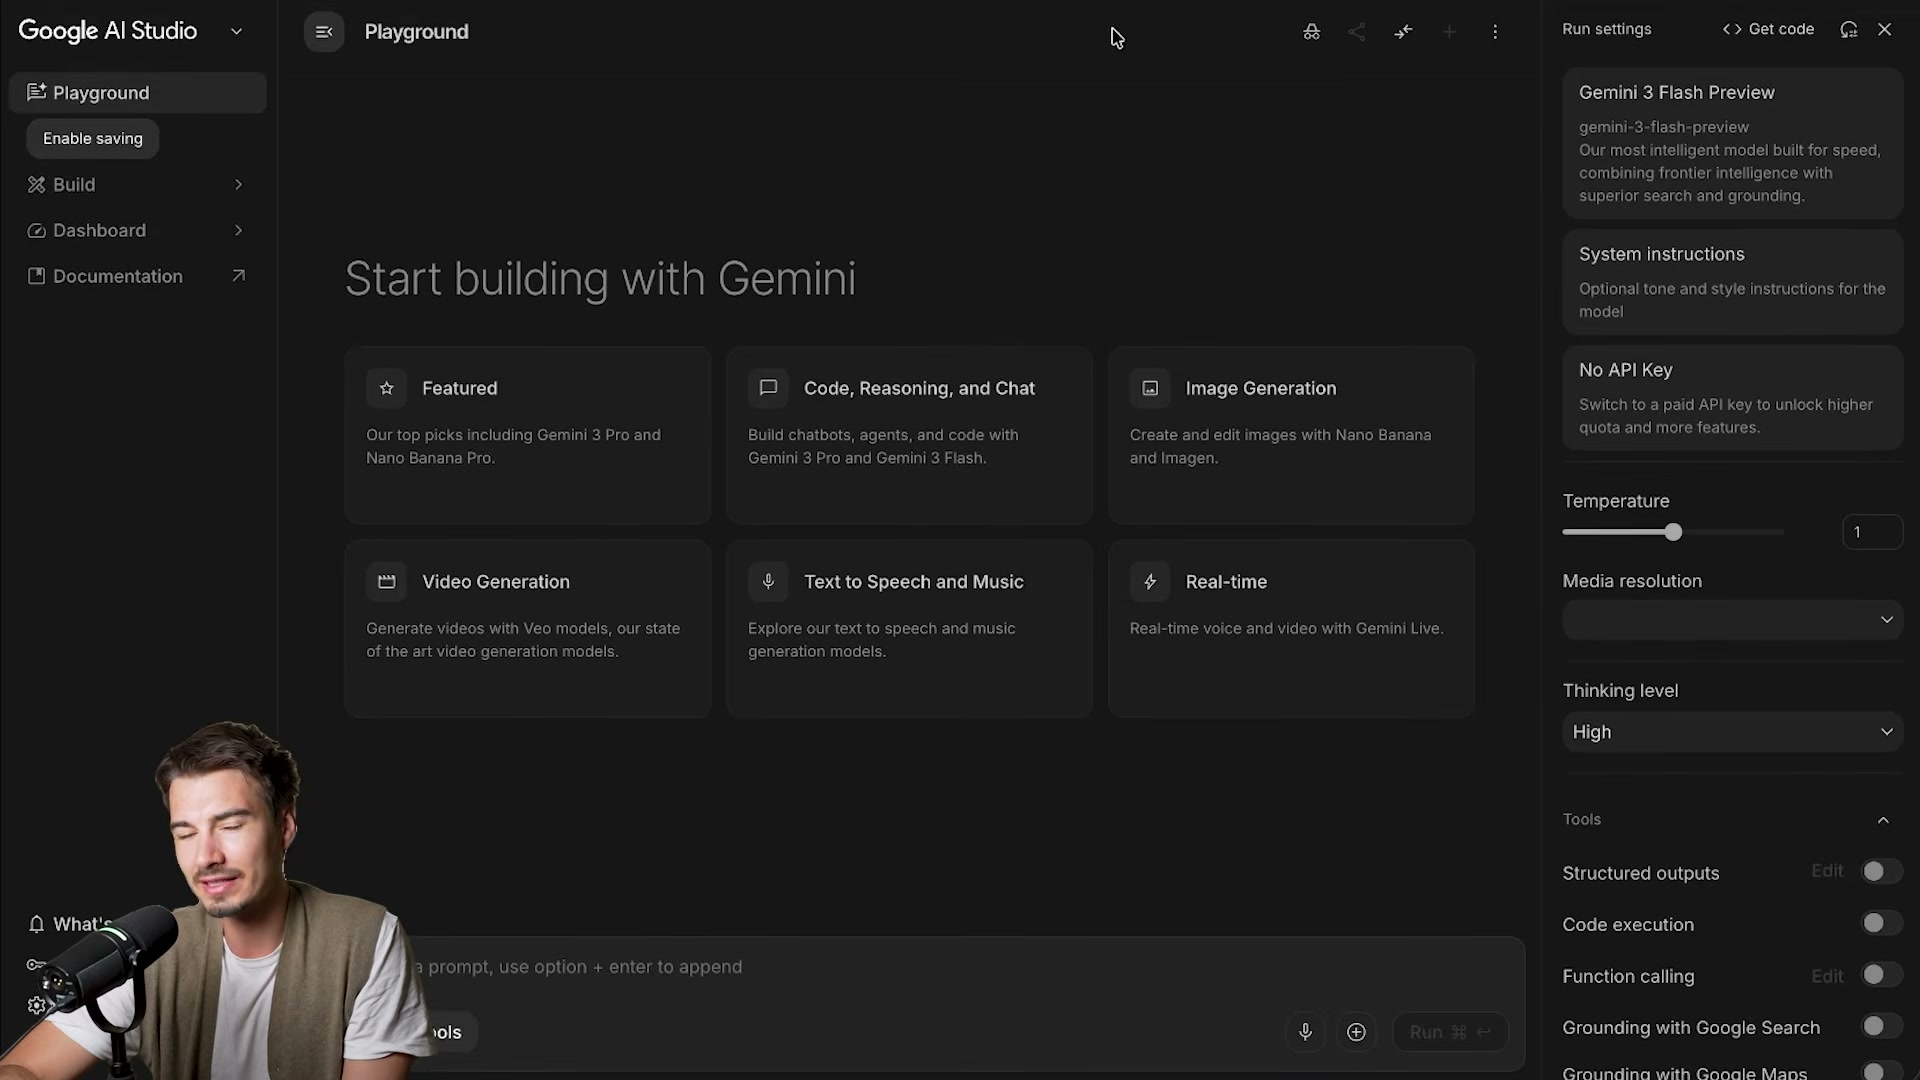Click the share prompt icon
1920x1080 pixels.
click(x=1357, y=32)
